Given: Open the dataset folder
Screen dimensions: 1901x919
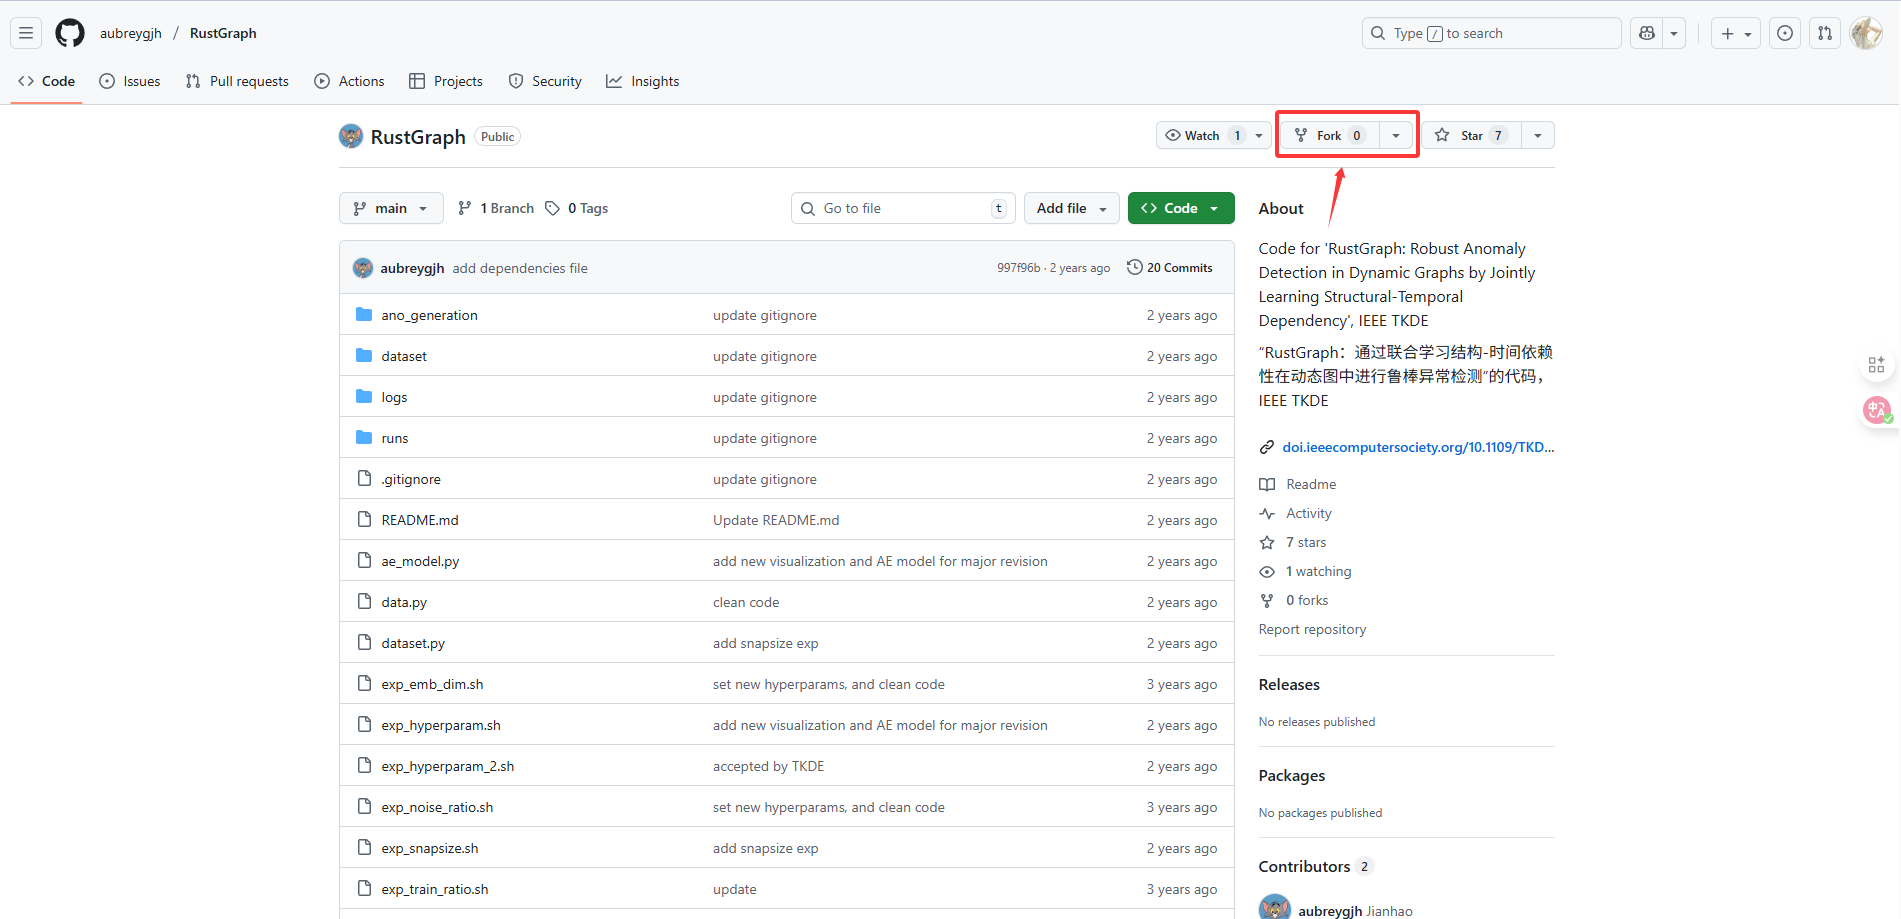Looking at the screenshot, I should (404, 356).
